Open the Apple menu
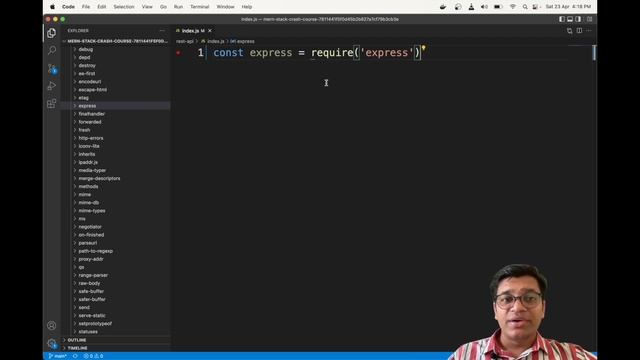 click(x=52, y=7)
